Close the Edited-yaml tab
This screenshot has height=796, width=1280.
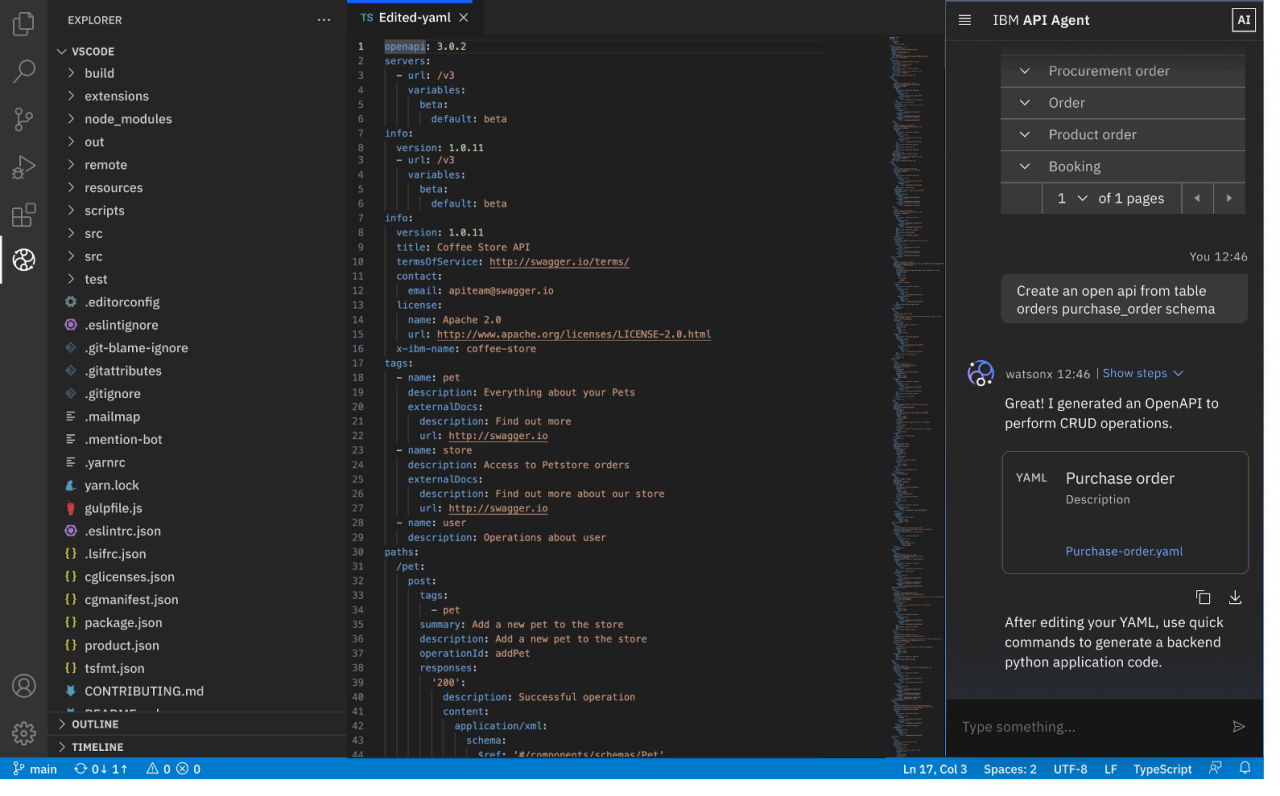463,18
